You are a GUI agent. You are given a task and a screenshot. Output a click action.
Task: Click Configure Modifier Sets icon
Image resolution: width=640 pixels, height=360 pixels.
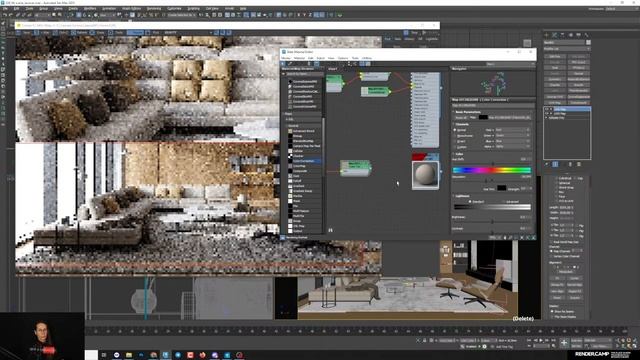pyautogui.click(x=579, y=164)
